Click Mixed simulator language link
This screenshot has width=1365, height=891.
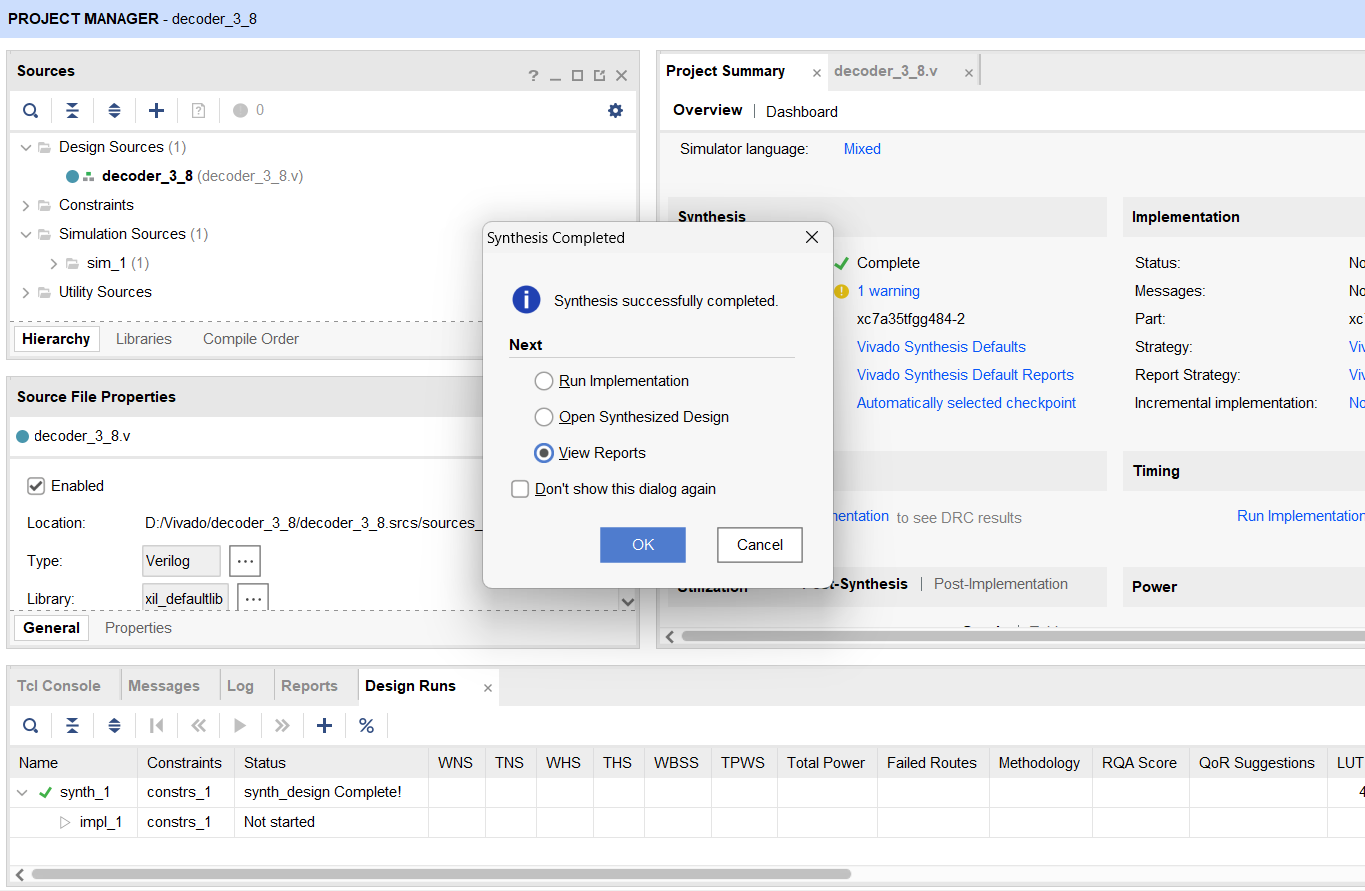(x=862, y=149)
